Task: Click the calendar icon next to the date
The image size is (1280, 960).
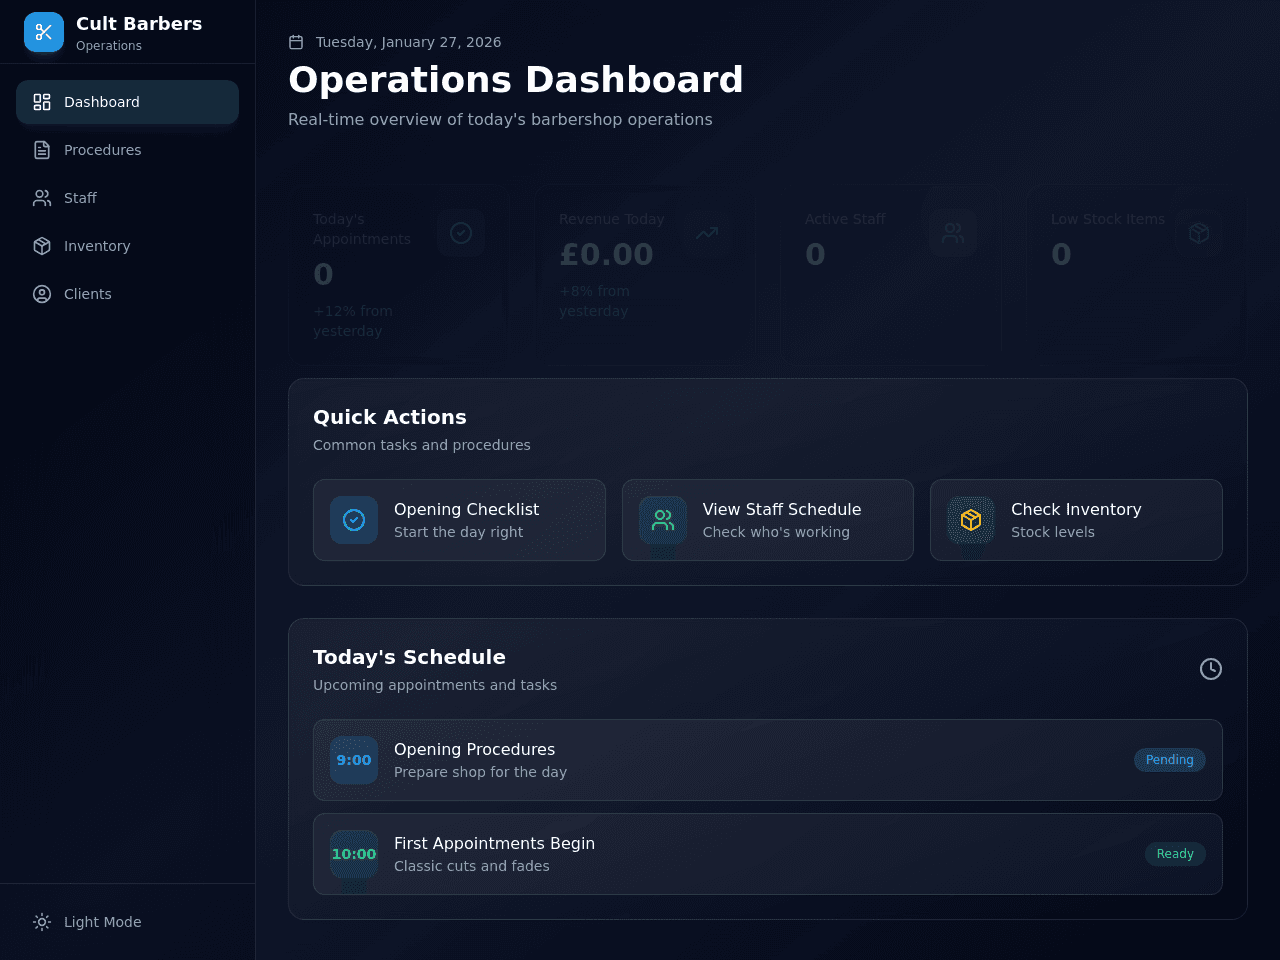Action: point(296,42)
